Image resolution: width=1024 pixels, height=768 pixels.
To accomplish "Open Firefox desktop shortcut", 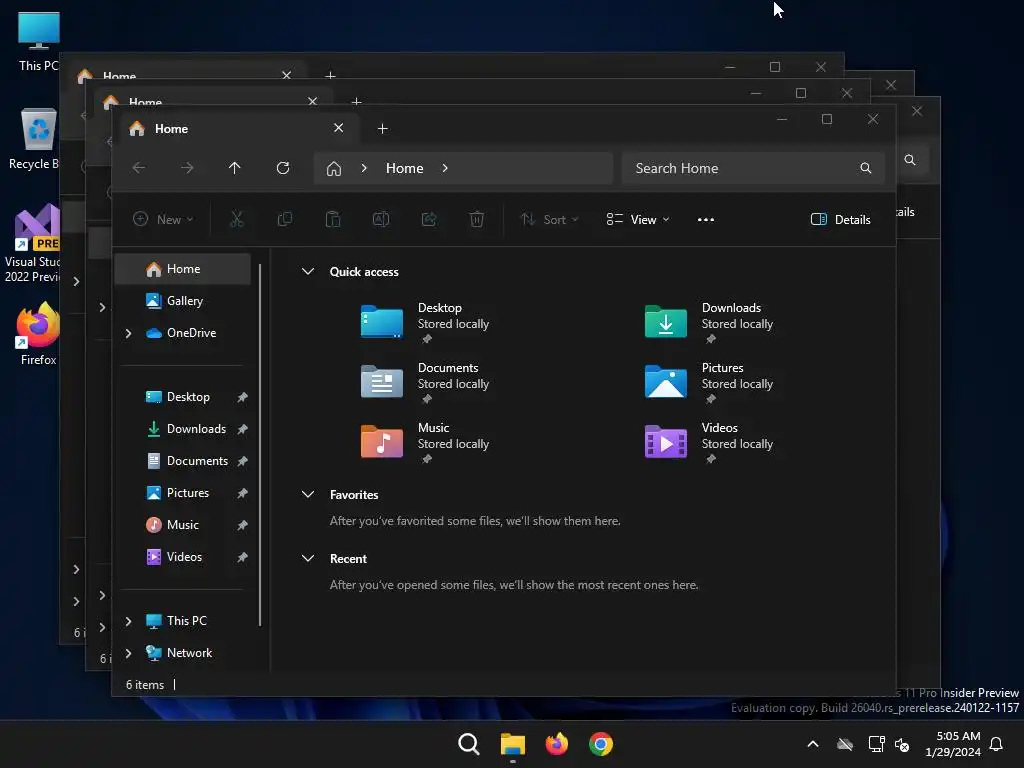I will tap(38, 334).
